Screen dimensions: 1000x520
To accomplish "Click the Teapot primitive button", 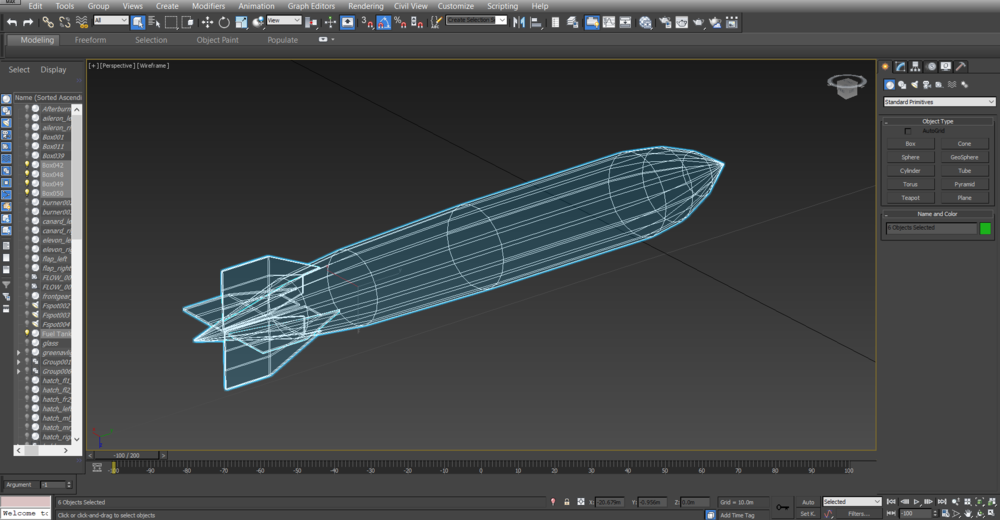I will 910,198.
